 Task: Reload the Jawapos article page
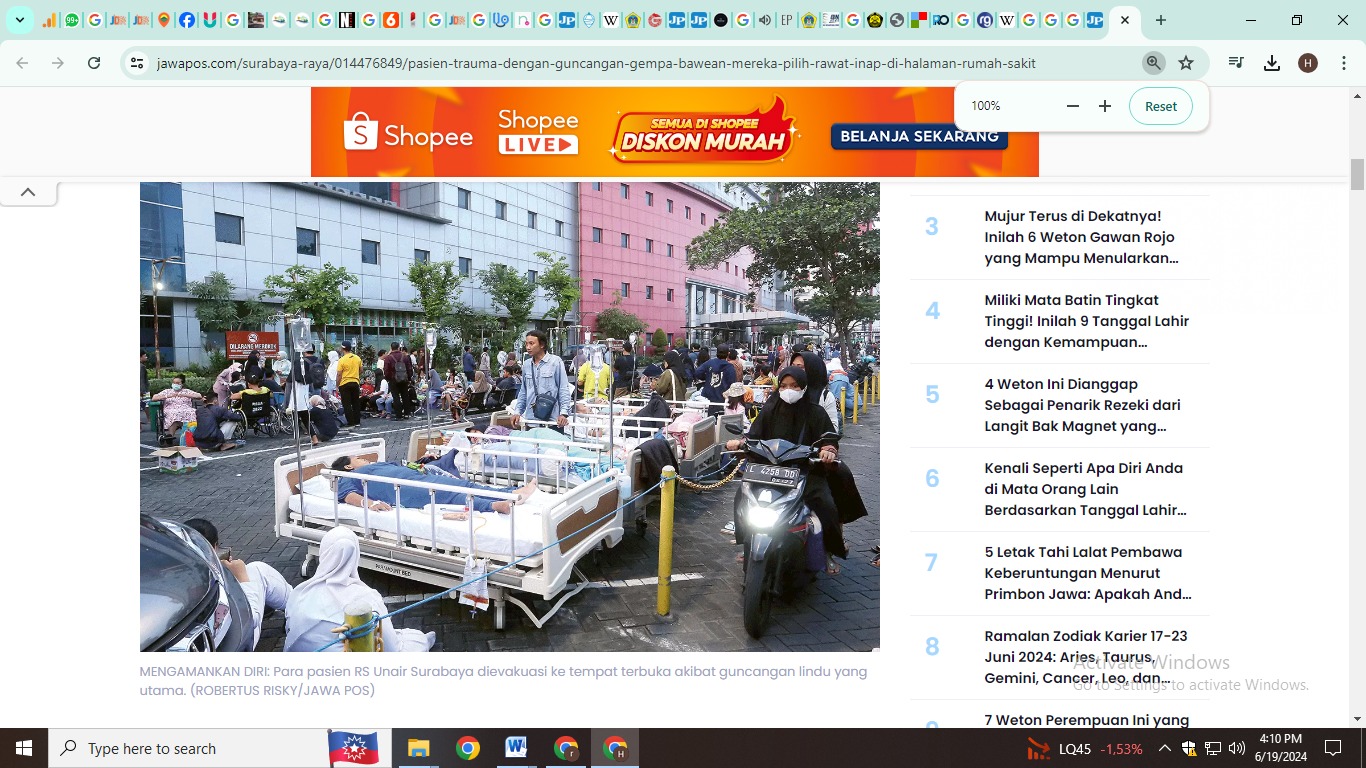(94, 63)
